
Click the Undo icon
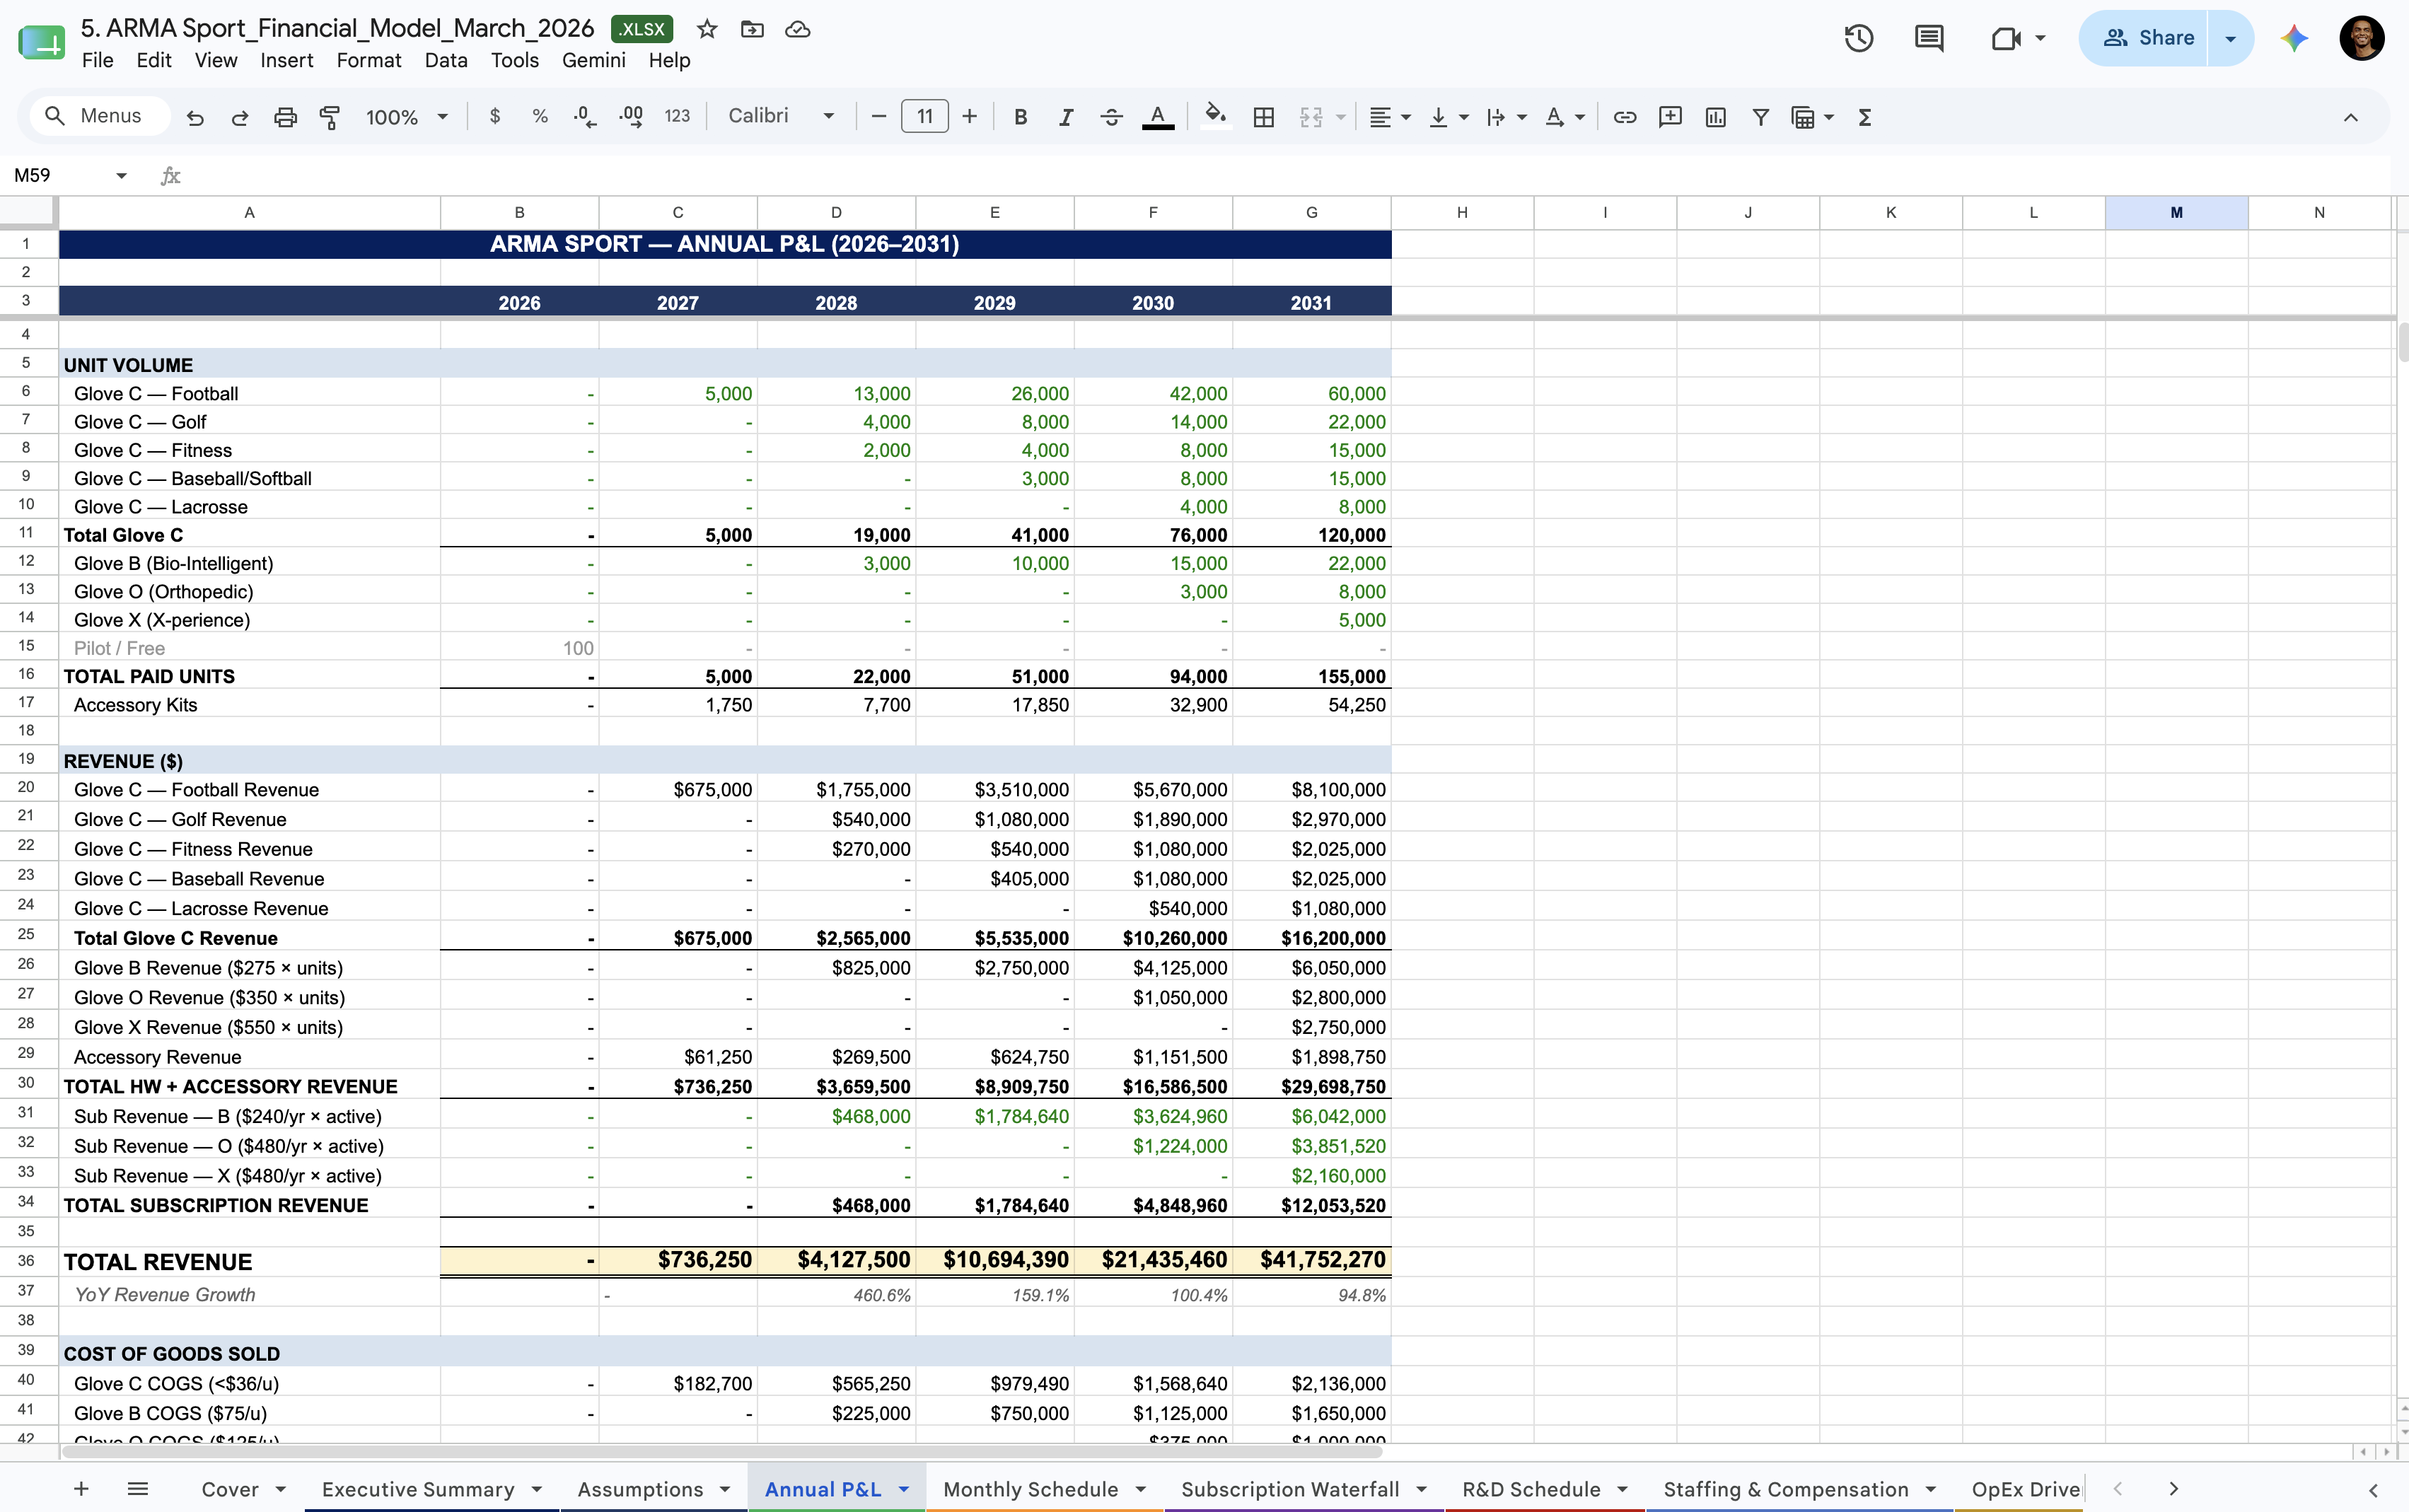tap(195, 117)
